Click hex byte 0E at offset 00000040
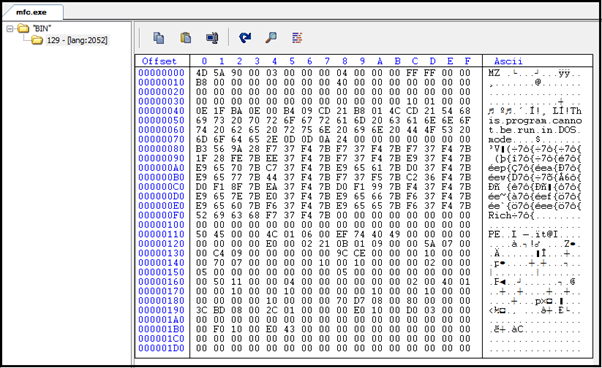The height and width of the screenshot is (368, 602). pos(202,111)
